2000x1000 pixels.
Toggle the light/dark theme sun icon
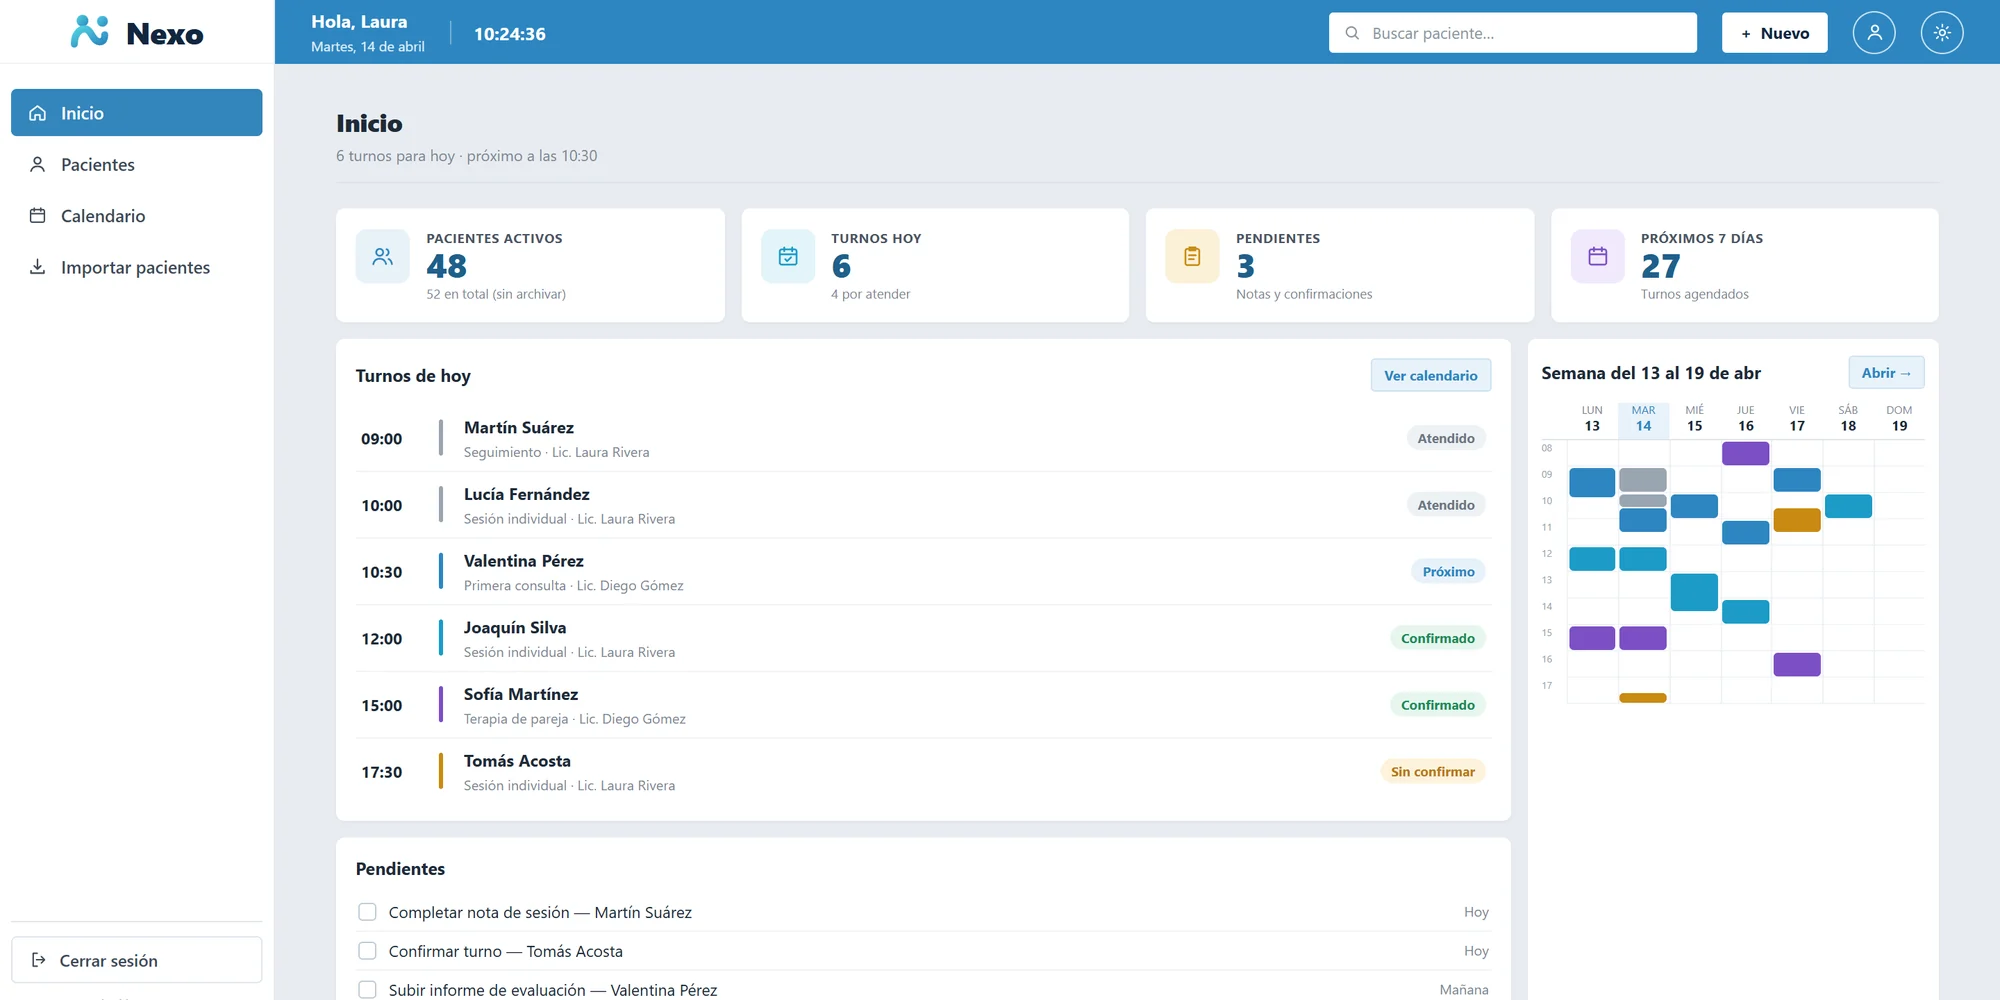click(x=1942, y=33)
